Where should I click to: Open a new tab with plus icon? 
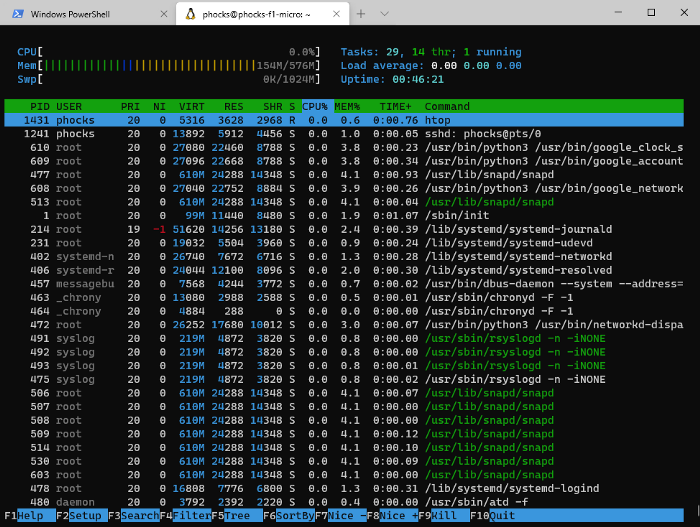[361, 14]
